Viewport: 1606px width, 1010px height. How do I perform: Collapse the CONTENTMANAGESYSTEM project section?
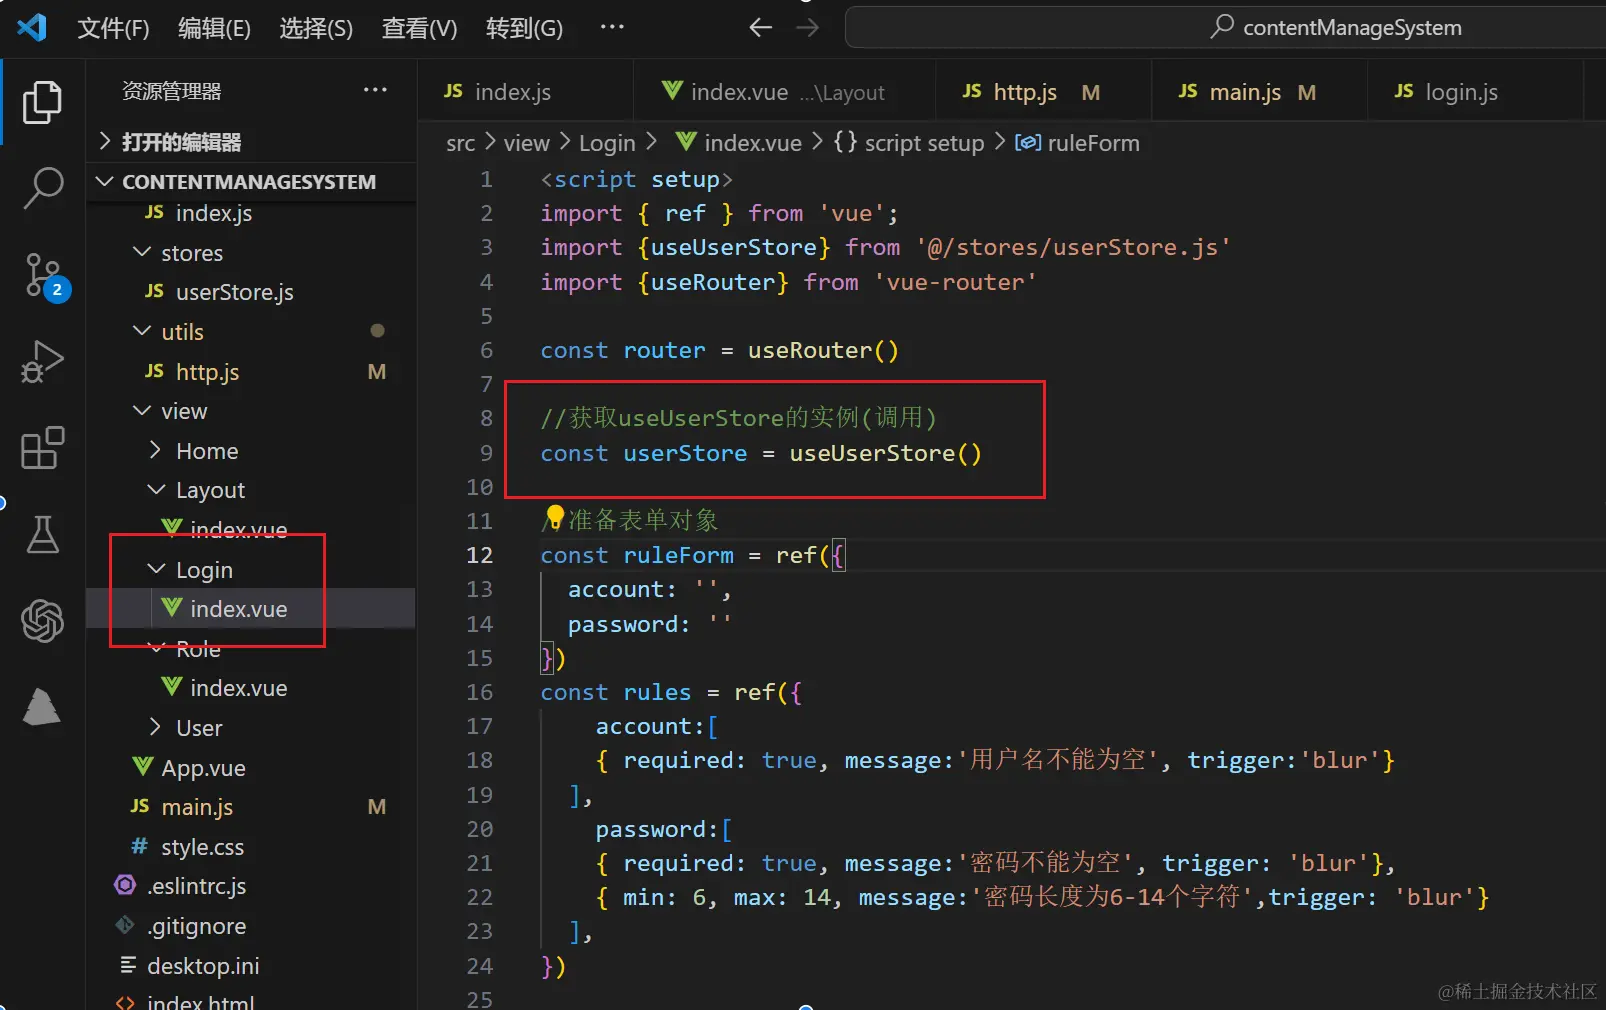104,182
